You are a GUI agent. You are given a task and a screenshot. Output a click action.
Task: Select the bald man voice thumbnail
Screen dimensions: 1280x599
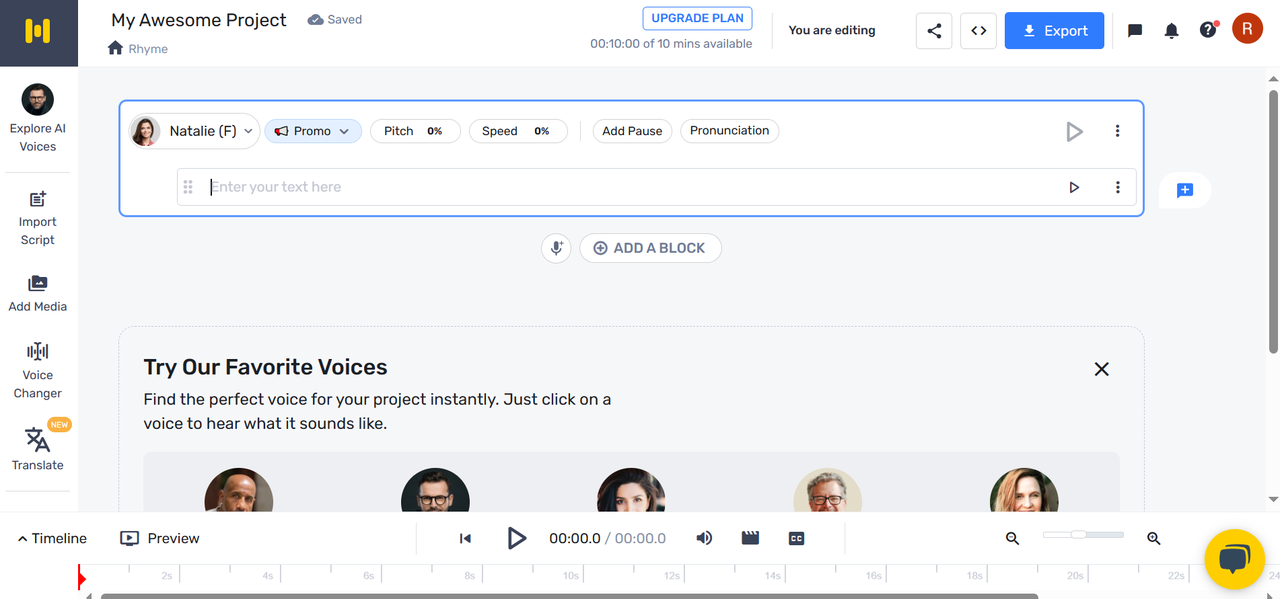(x=239, y=490)
